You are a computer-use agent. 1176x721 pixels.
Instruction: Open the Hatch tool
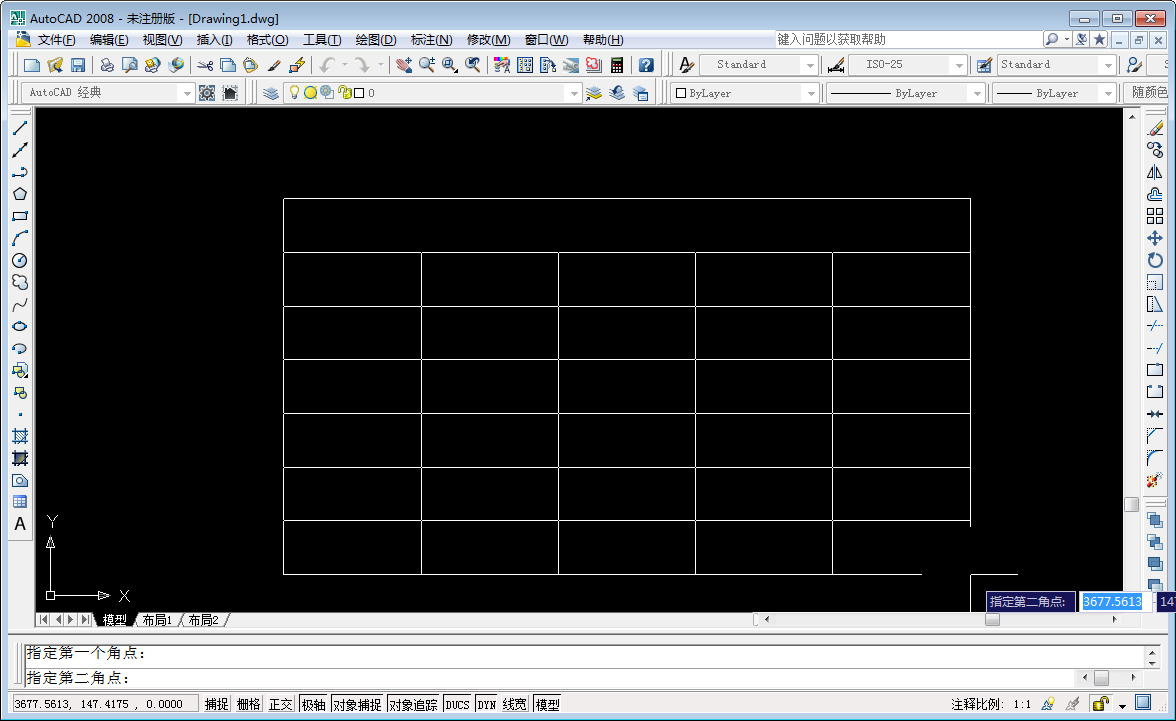click(20, 435)
